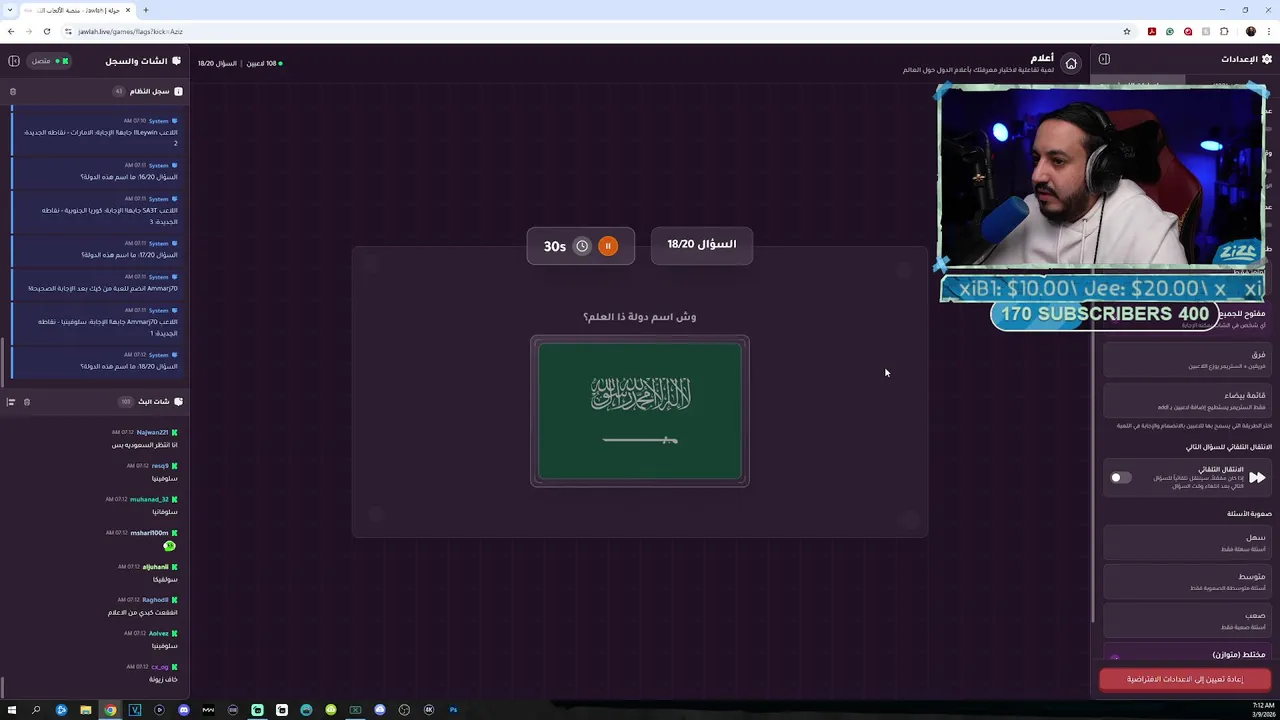Click the stream chat count badge 103
Viewport: 1280px width, 720px height.
(x=126, y=402)
